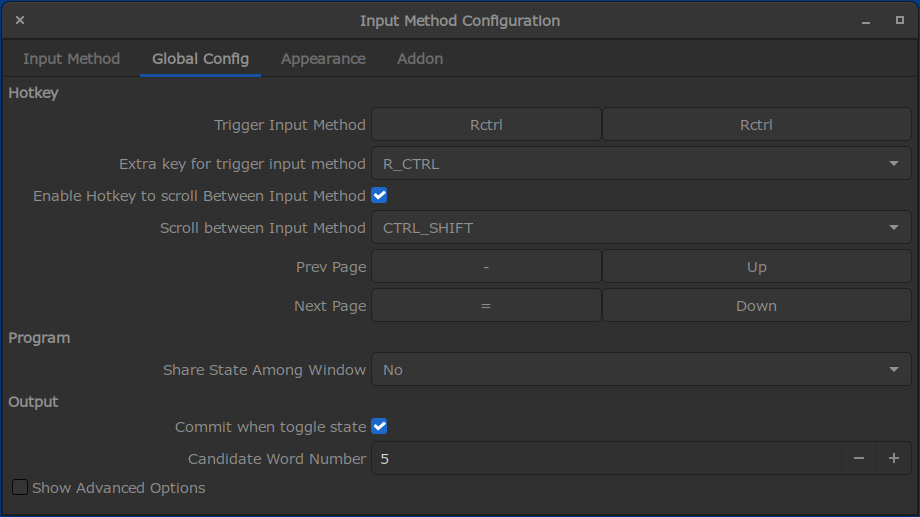Switch to the Input Method tab

click(71, 59)
